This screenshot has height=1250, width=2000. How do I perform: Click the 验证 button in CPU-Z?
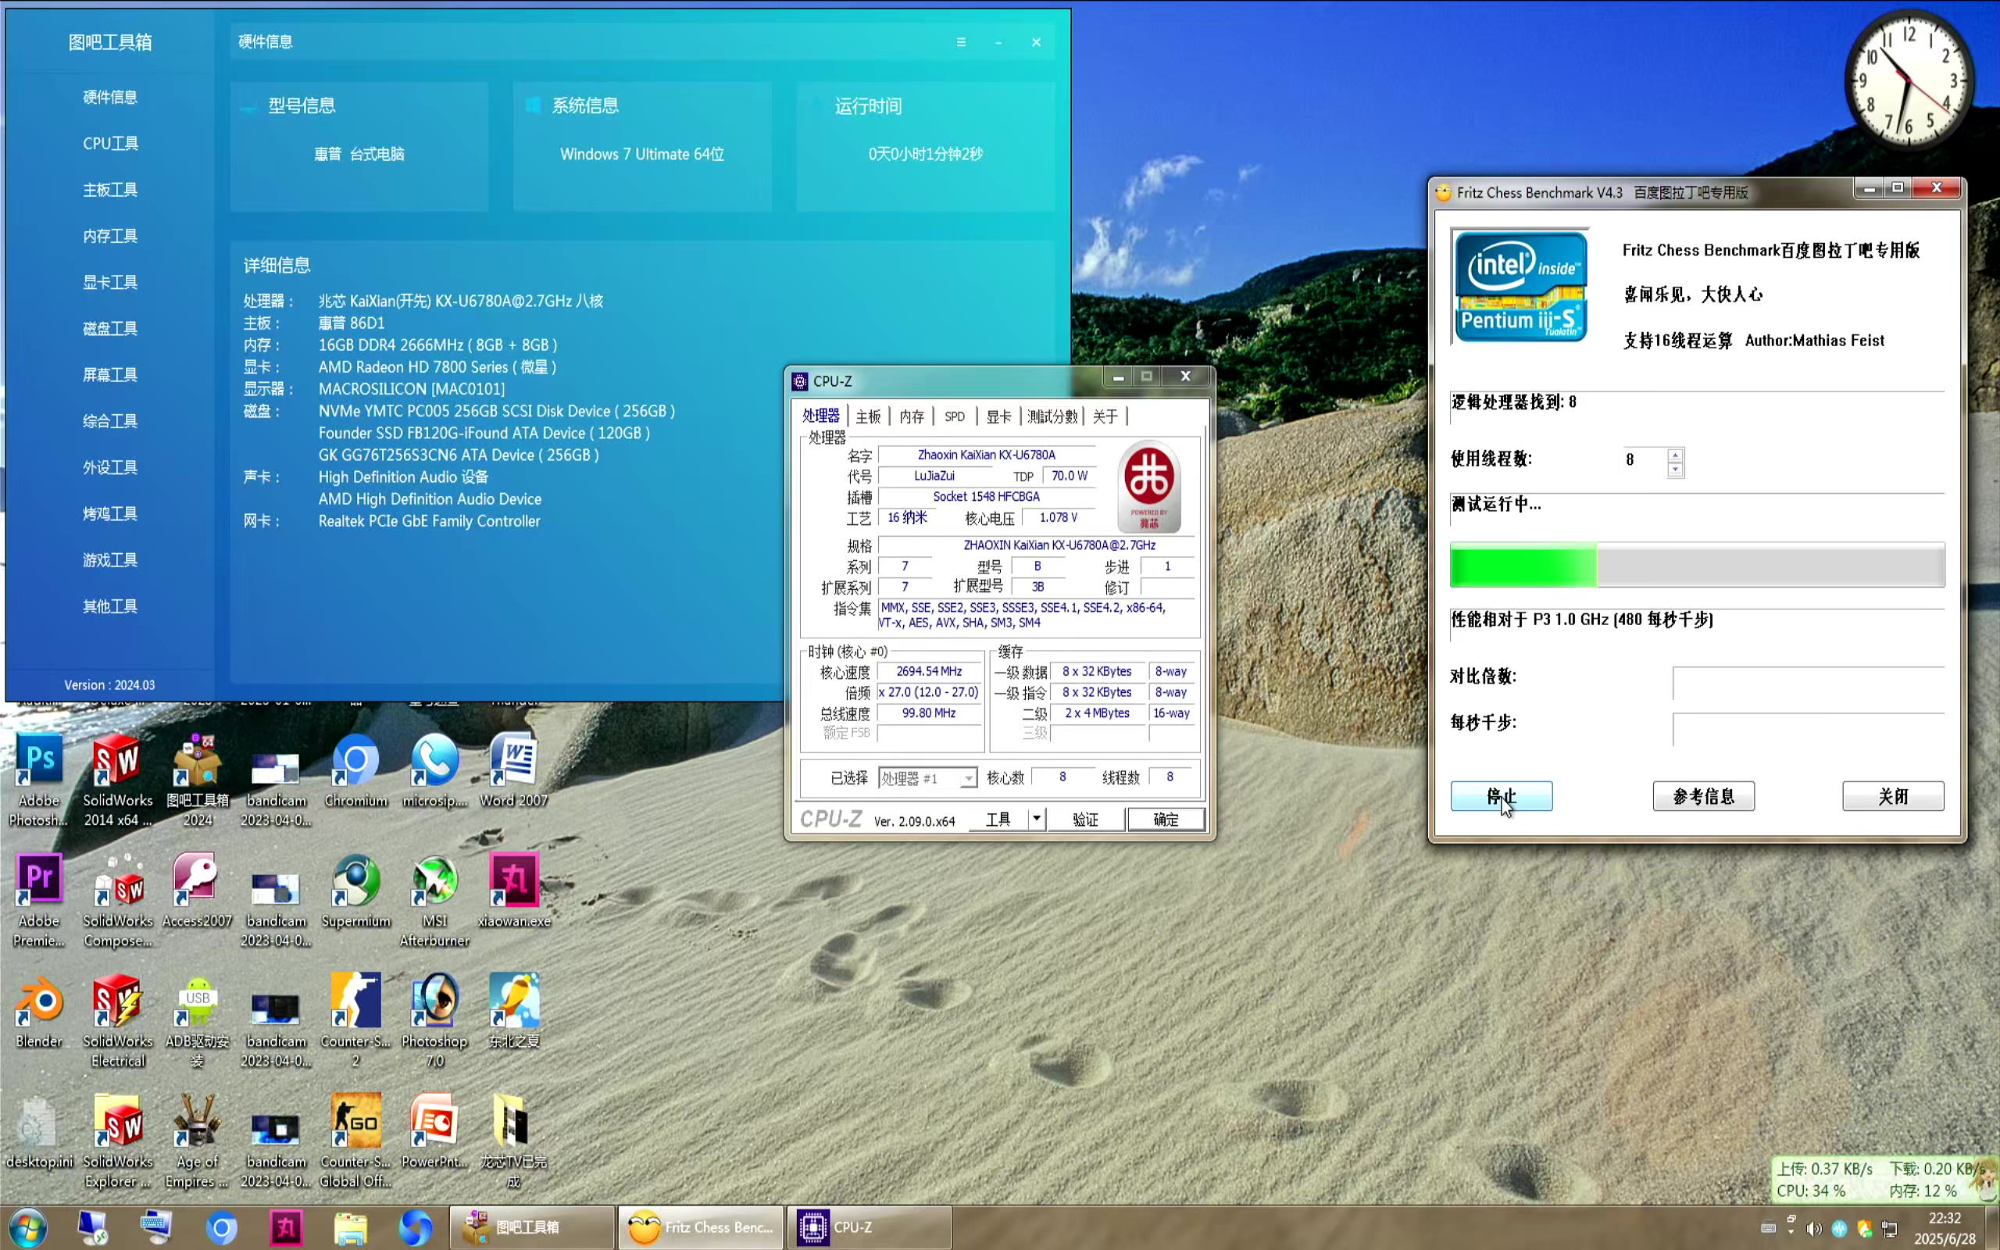[1085, 819]
